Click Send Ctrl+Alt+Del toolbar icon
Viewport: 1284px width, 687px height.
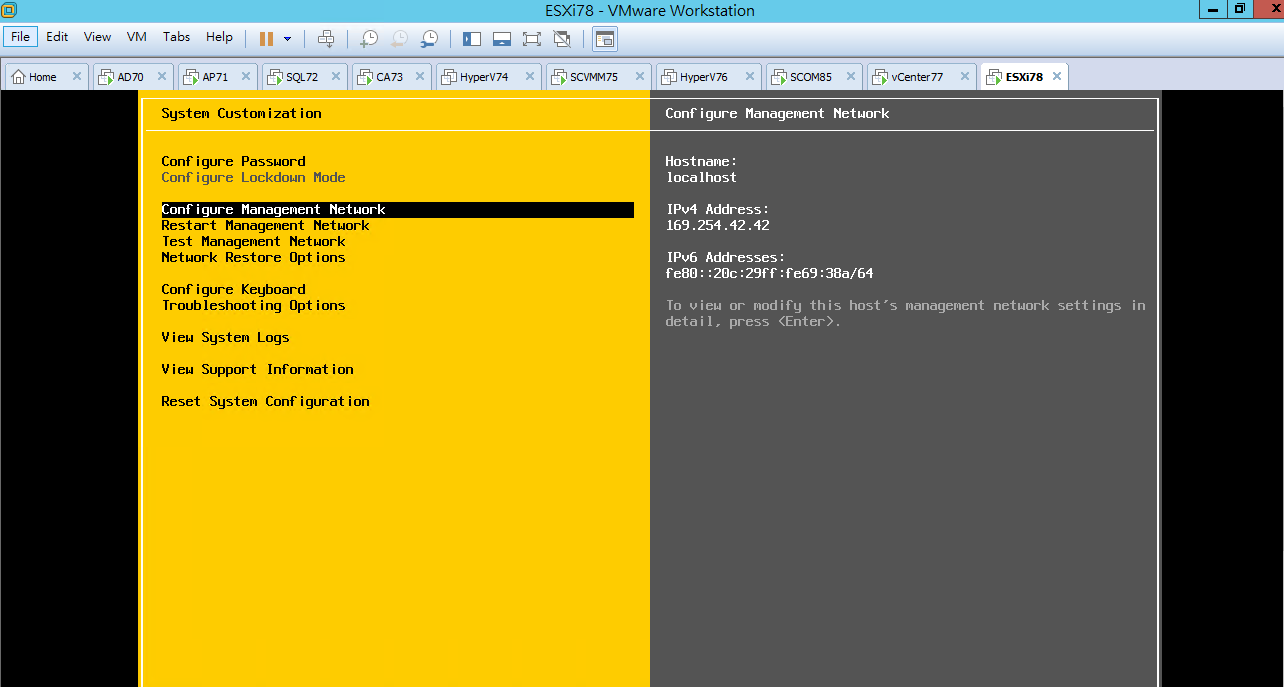click(x=326, y=39)
